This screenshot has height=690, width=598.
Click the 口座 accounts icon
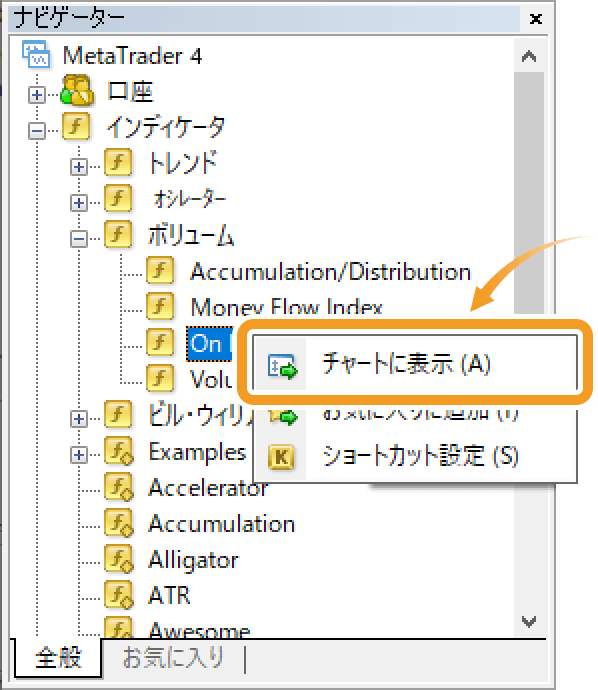pos(77,90)
